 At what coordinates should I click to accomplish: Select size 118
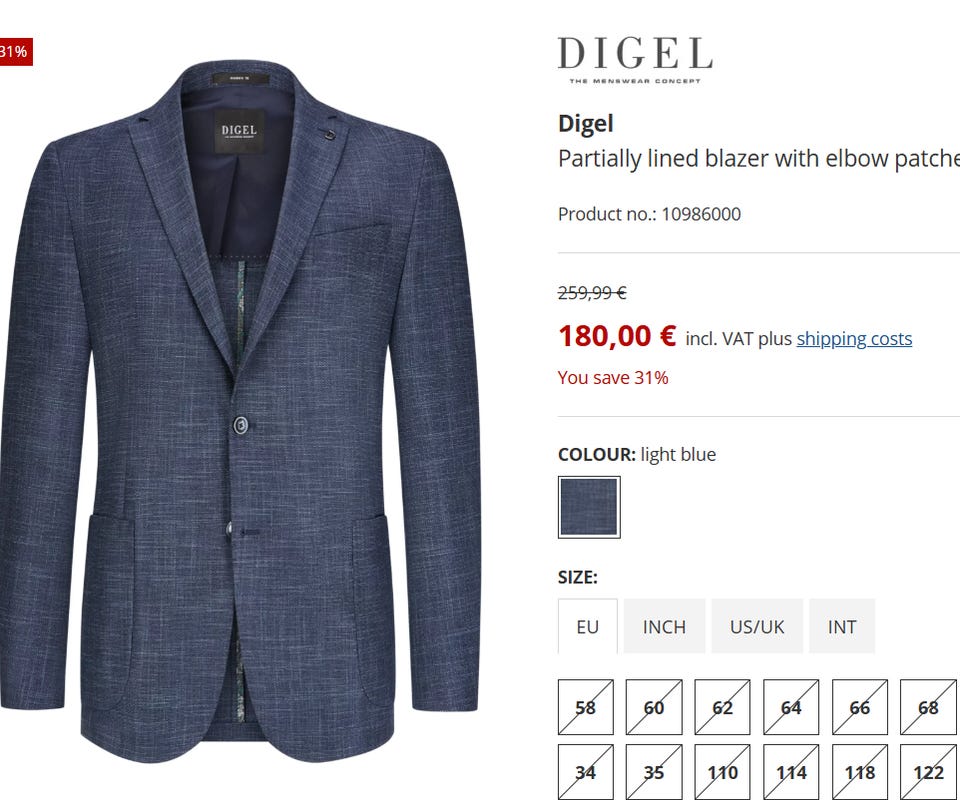(x=860, y=772)
